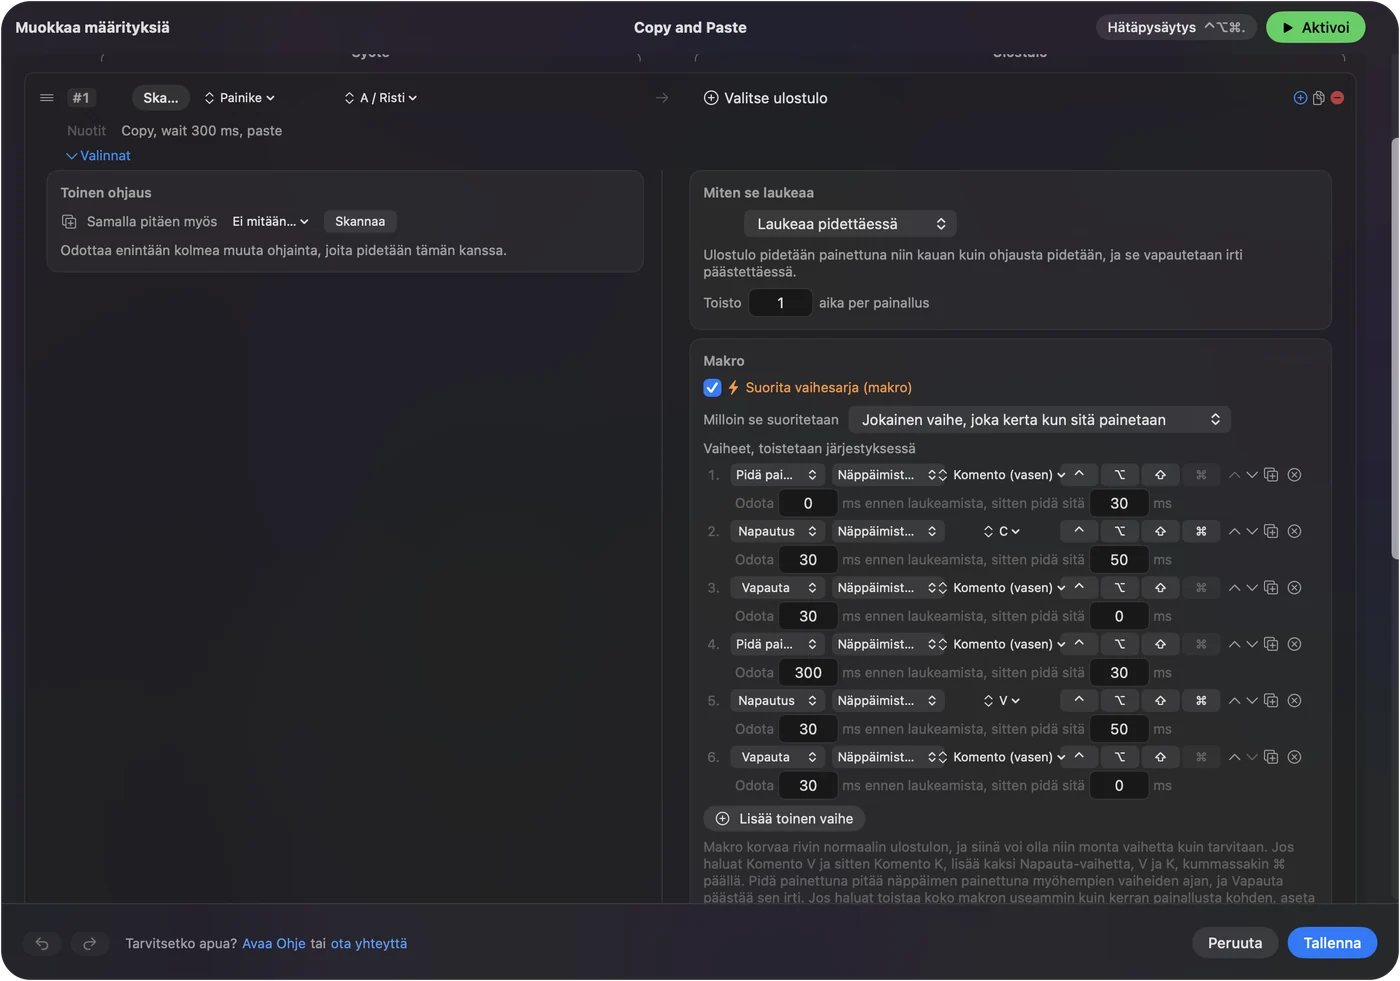The image size is (1400, 981).
Task: Toggle Shift modifier on step 6
Action: click(x=1160, y=757)
